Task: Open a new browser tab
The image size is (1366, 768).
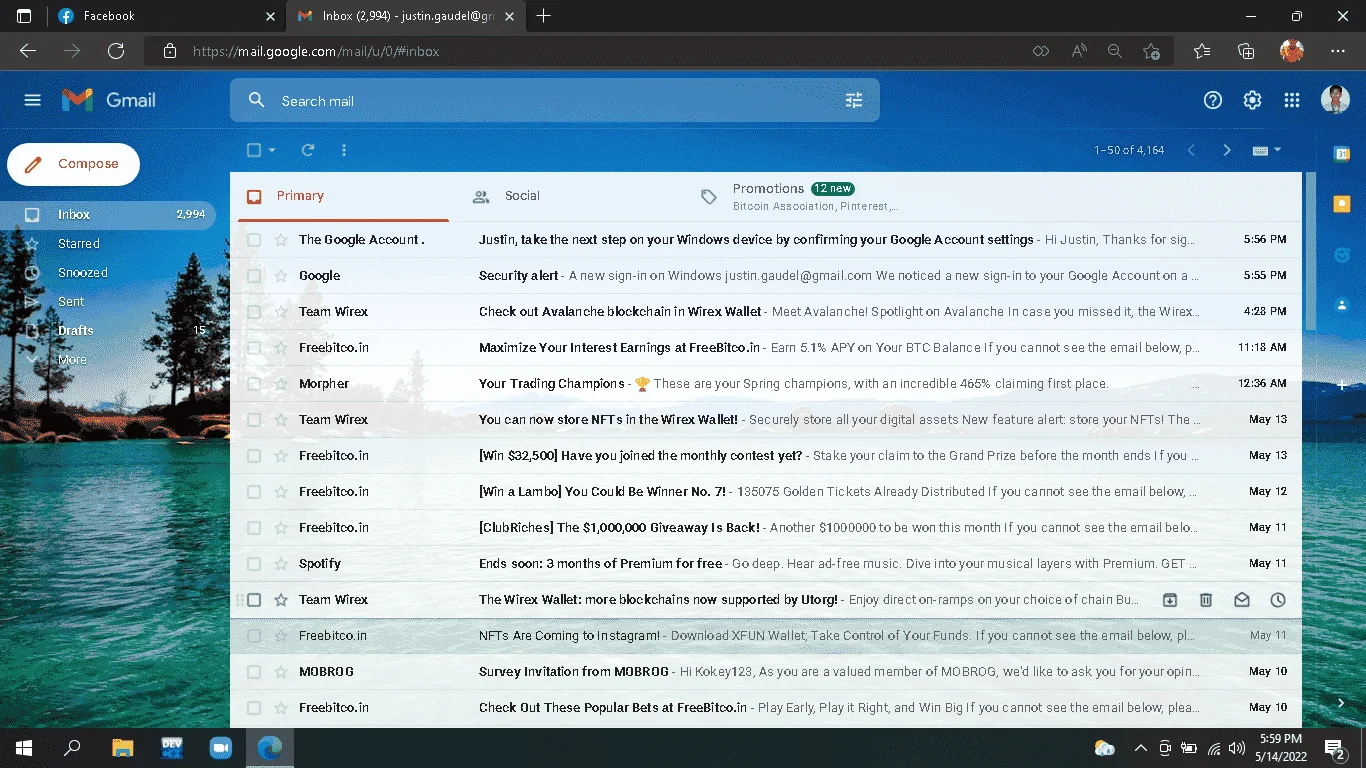Action: click(x=543, y=16)
